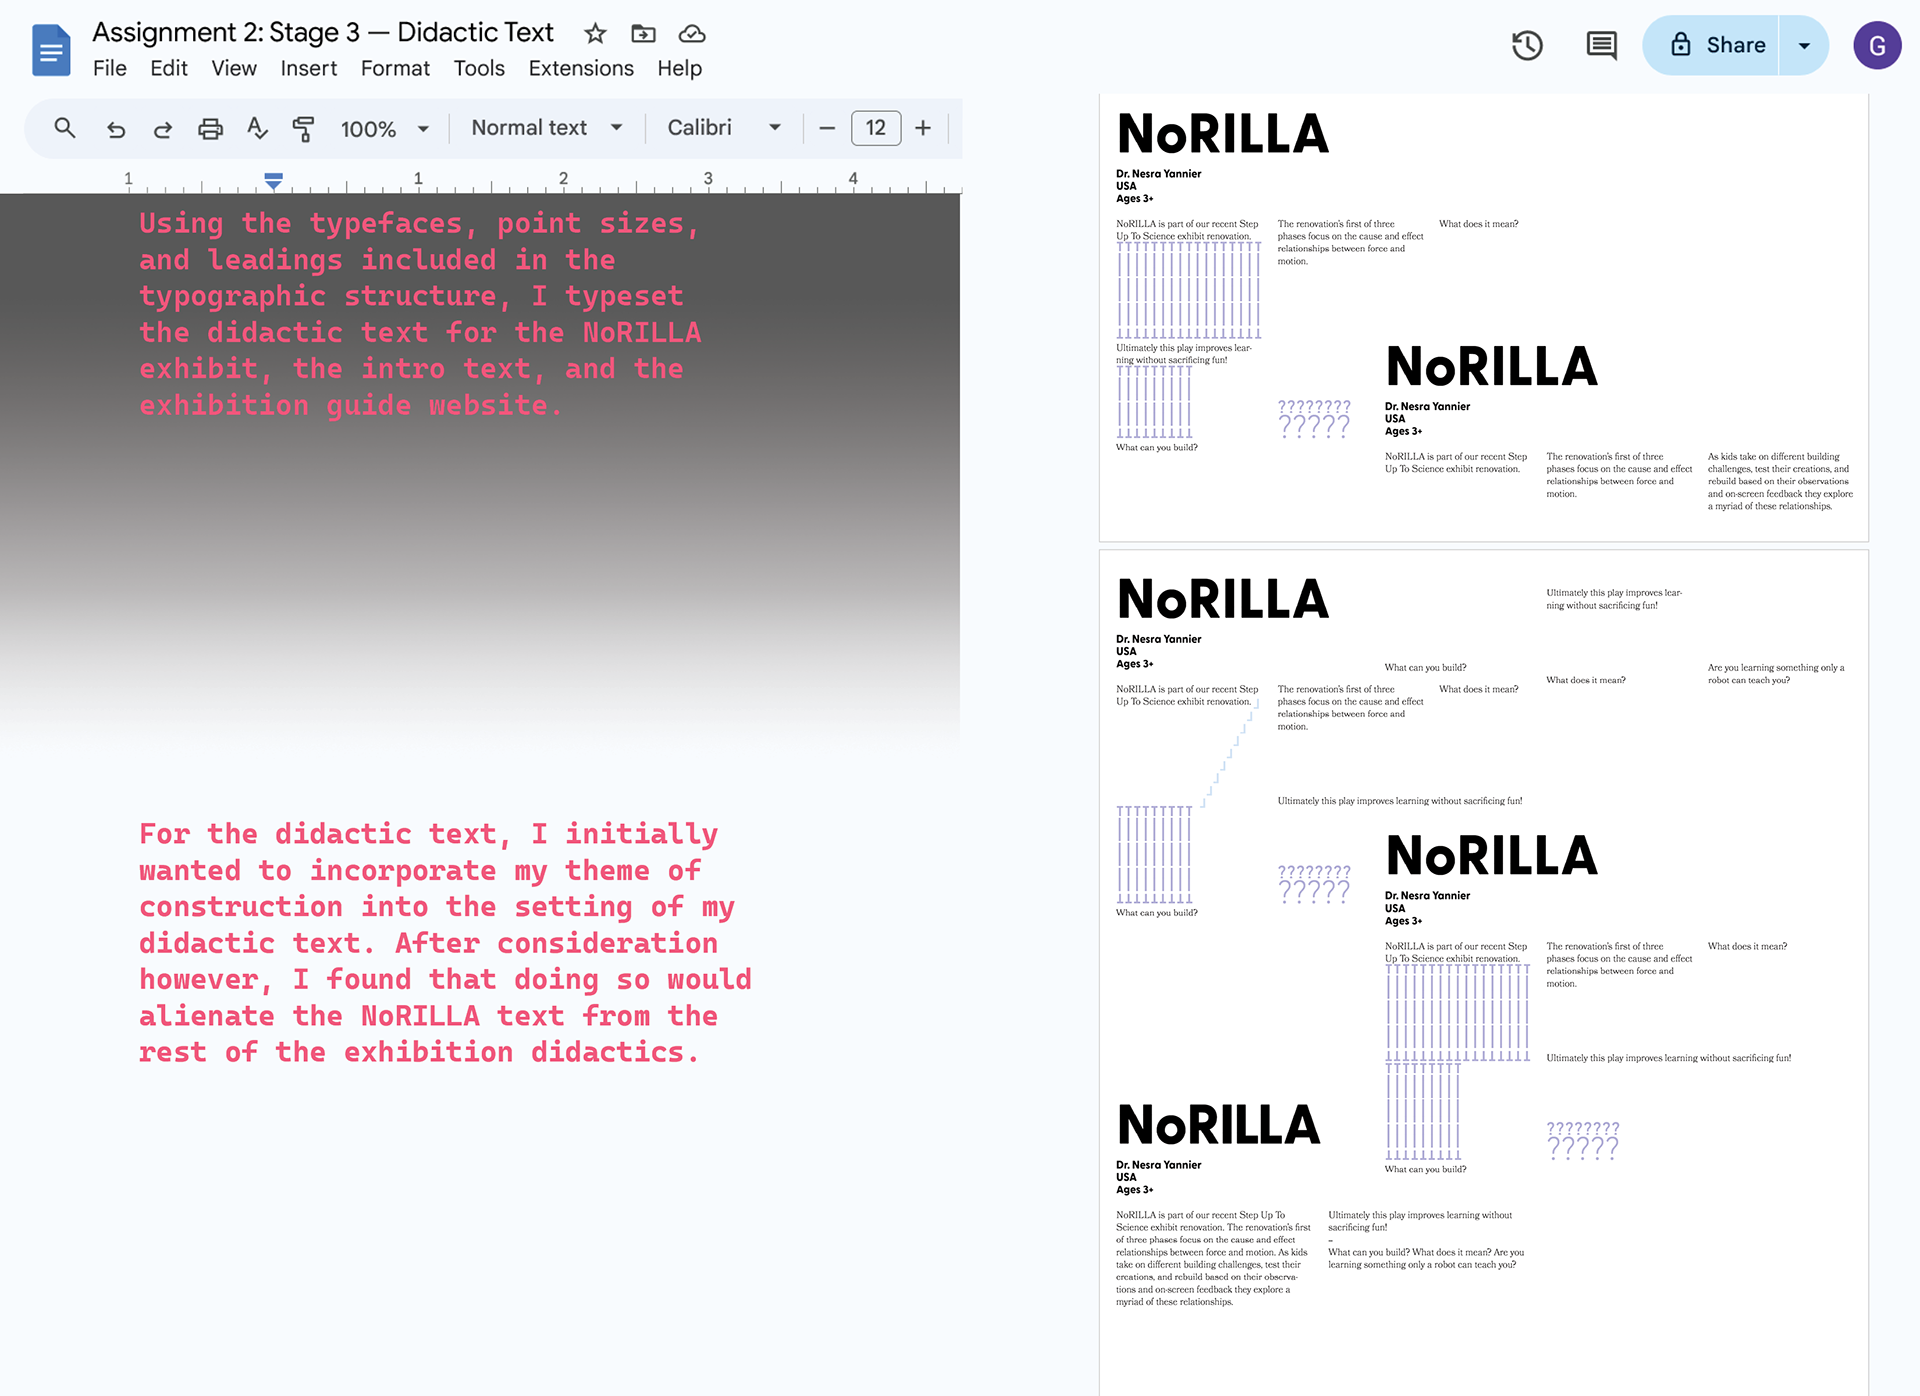Screen dimensions: 1920x1396
Task: Open the Extensions menu
Action: pyautogui.click(x=581, y=68)
